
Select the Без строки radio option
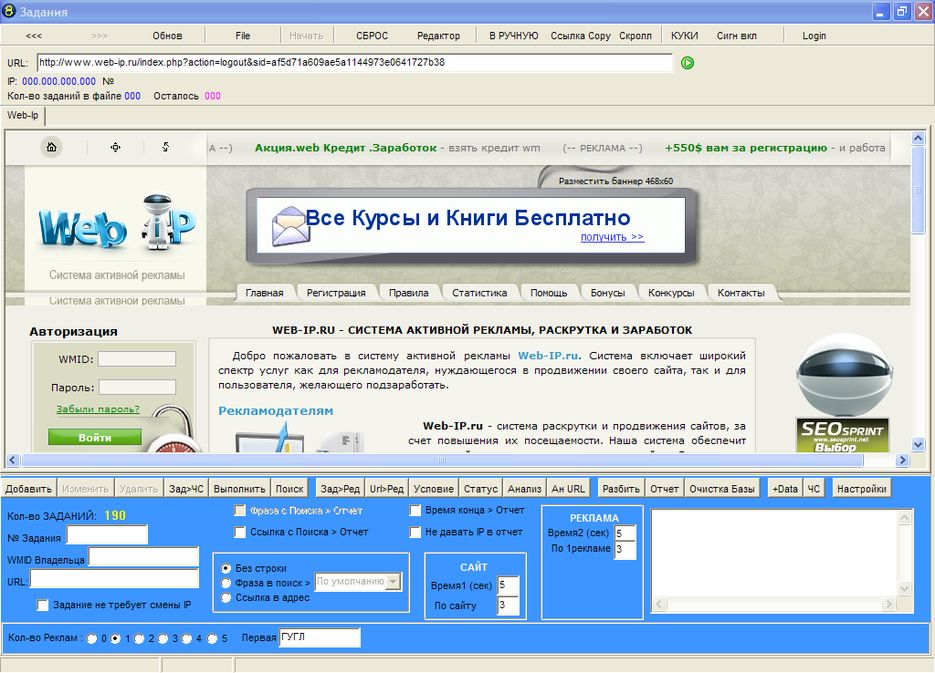[225, 568]
